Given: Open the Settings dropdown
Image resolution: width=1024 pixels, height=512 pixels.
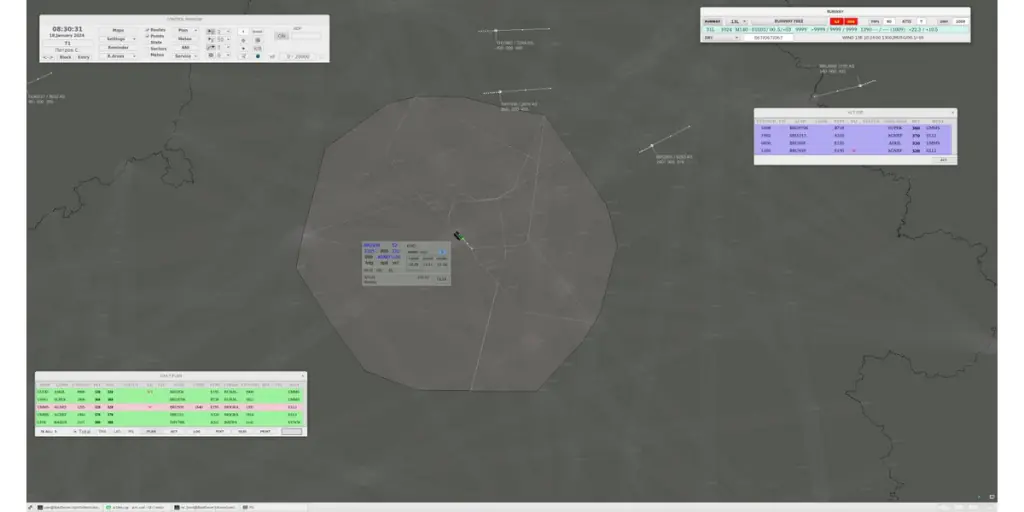Looking at the screenshot, I should 119,39.
